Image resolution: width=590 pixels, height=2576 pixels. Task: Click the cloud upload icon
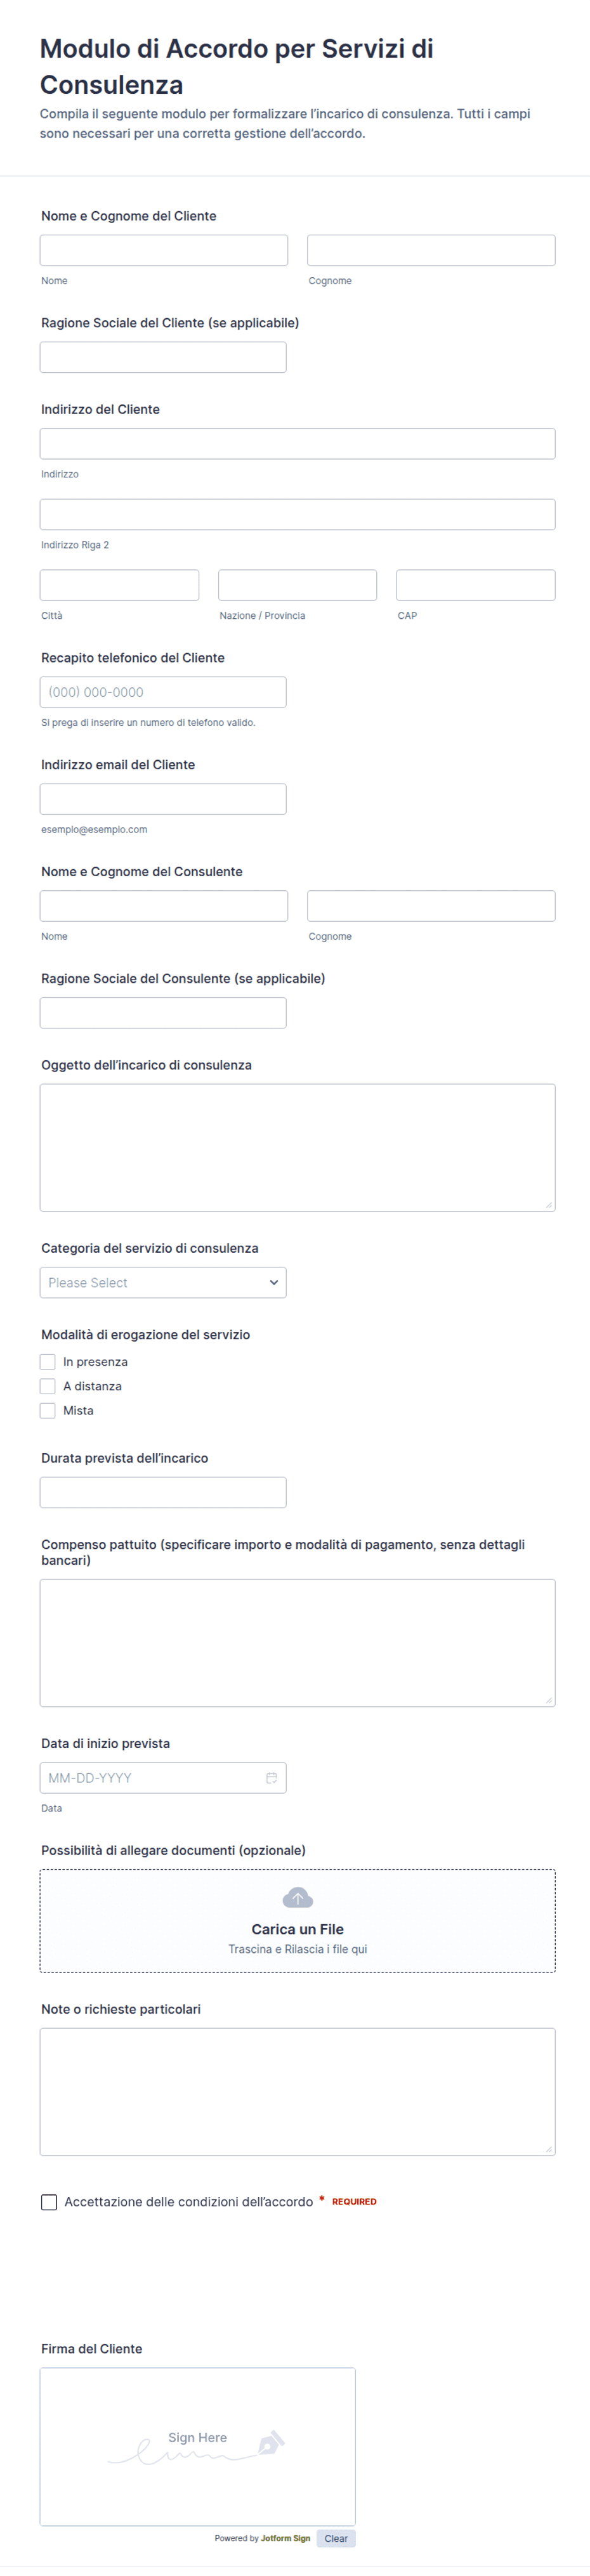pyautogui.click(x=298, y=1897)
